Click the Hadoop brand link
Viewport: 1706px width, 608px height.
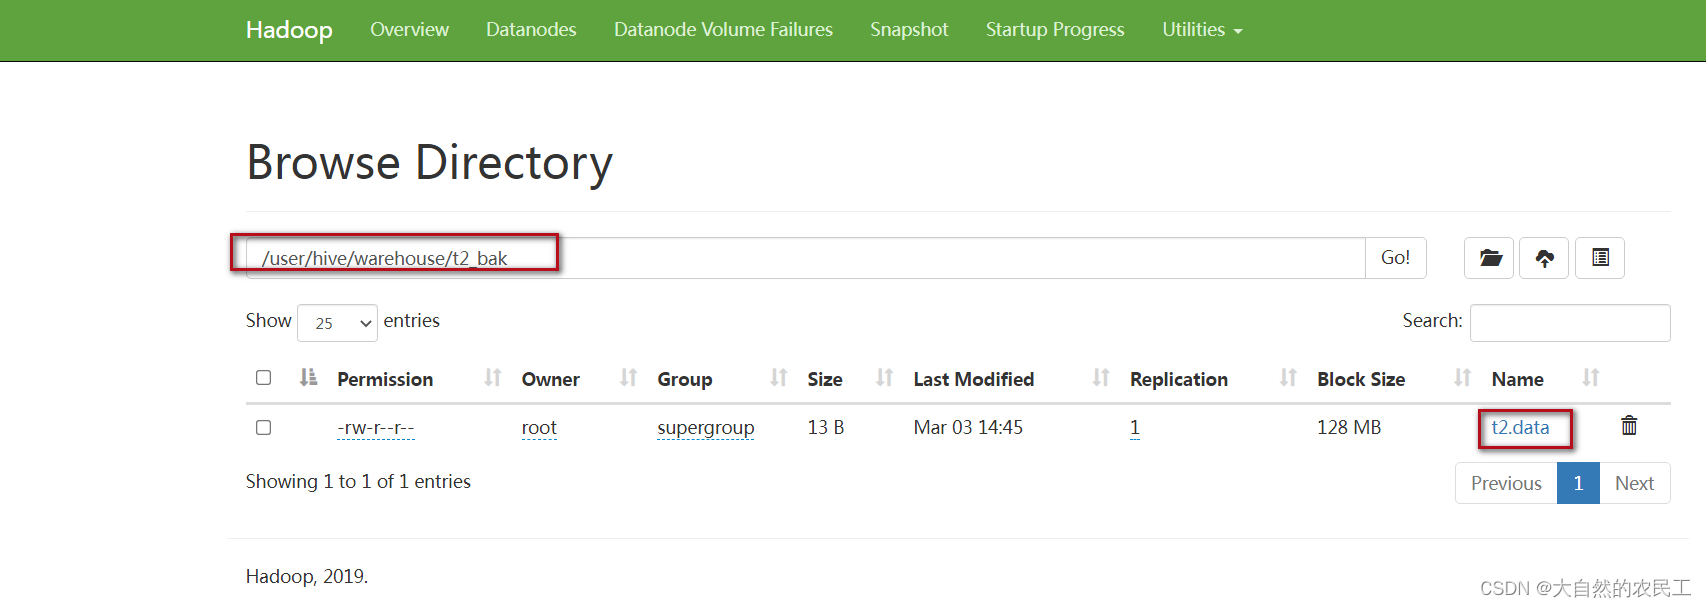(x=289, y=30)
